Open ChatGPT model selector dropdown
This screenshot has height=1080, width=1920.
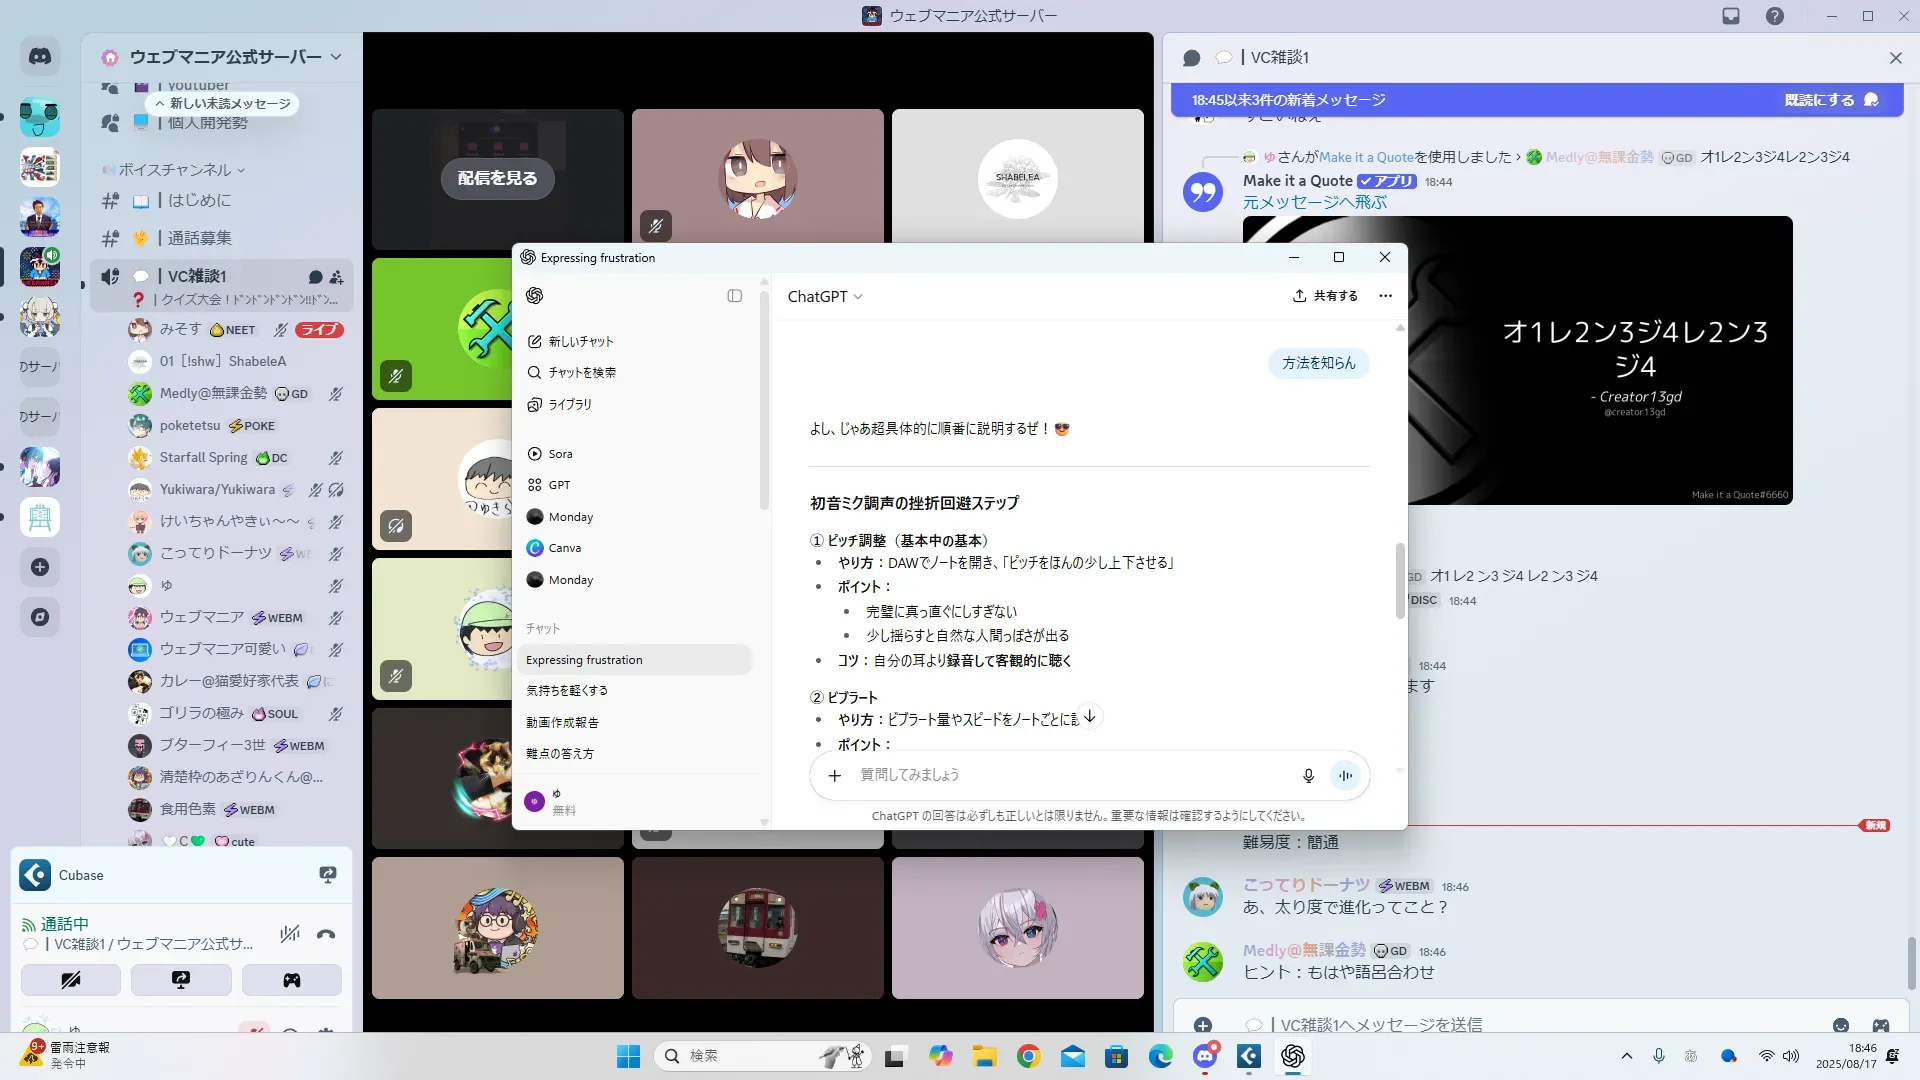tap(825, 296)
